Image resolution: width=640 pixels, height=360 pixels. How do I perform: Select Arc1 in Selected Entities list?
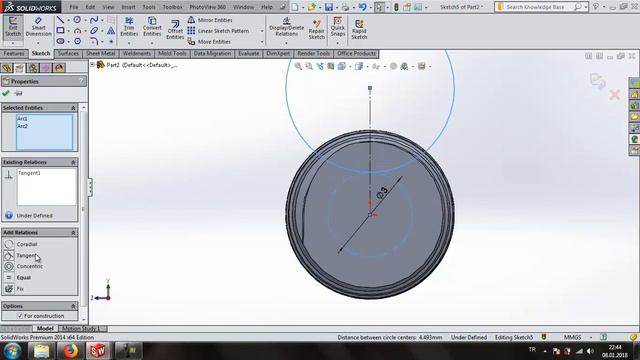pos(22,119)
